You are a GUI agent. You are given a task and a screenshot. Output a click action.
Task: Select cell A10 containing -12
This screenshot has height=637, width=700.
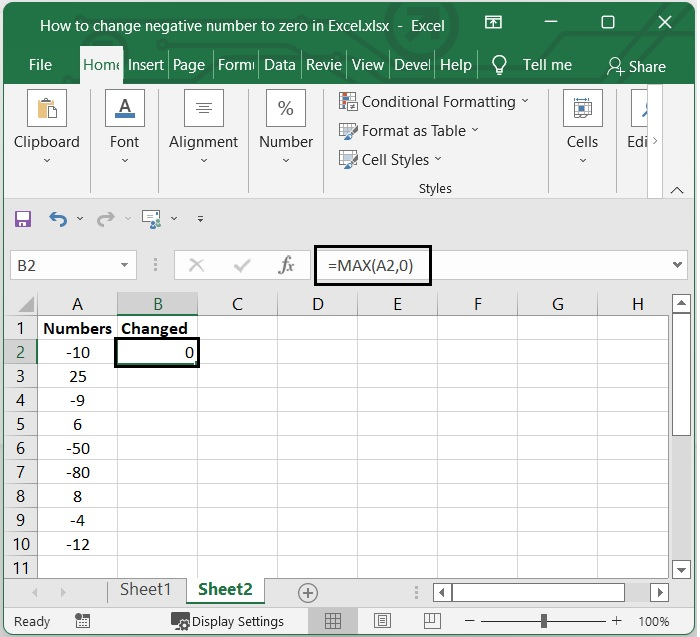pyautogui.click(x=78, y=544)
